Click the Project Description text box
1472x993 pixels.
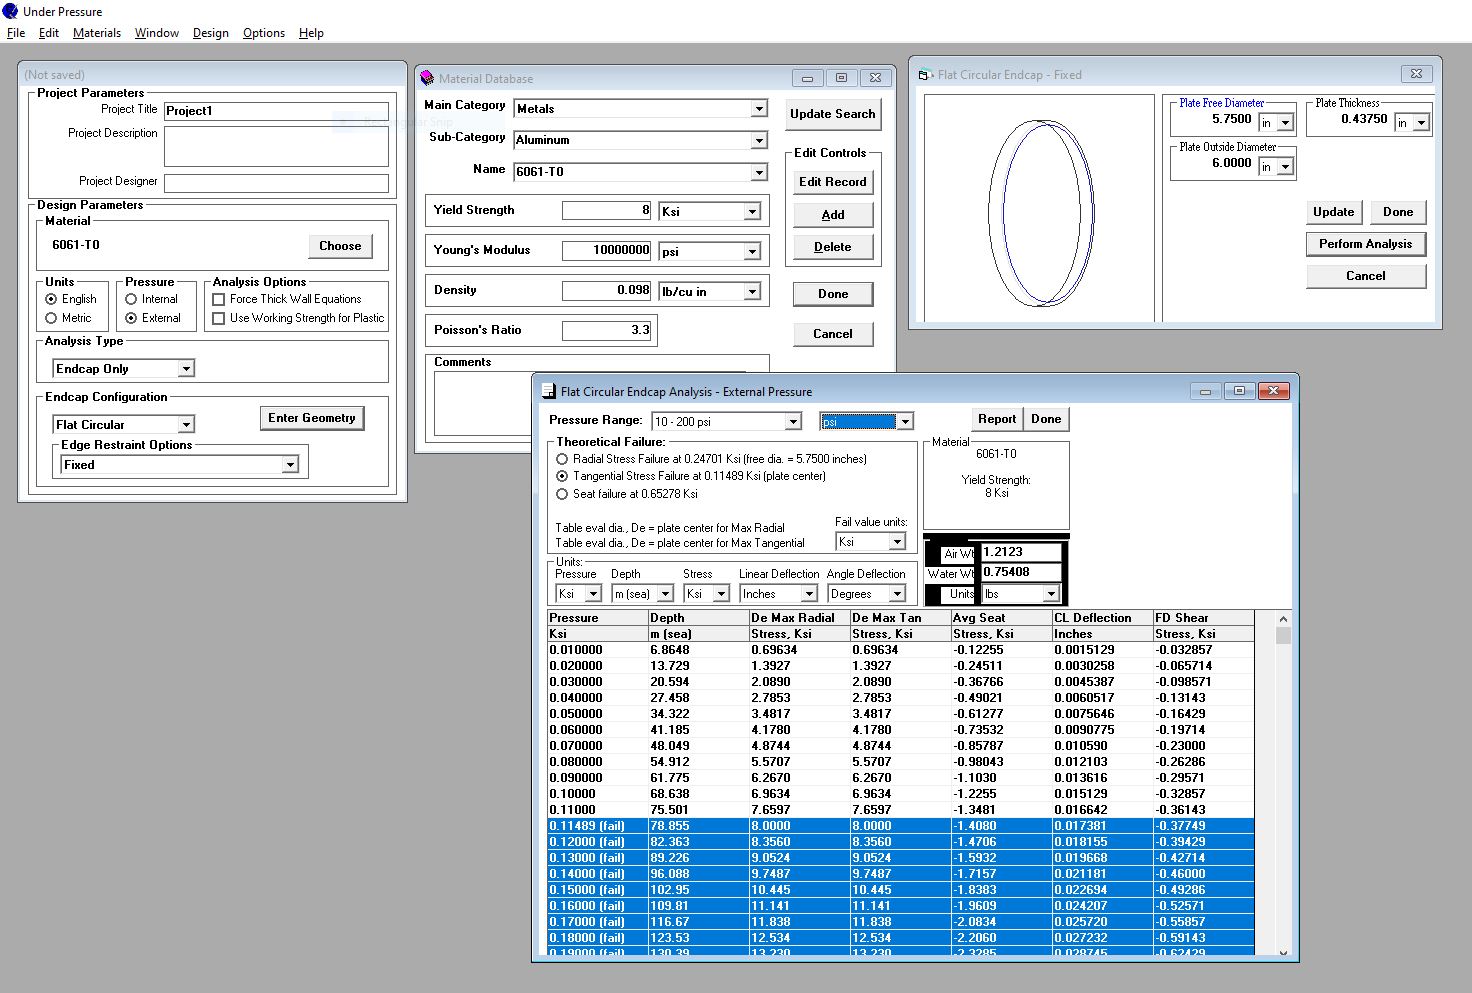[x=276, y=147]
